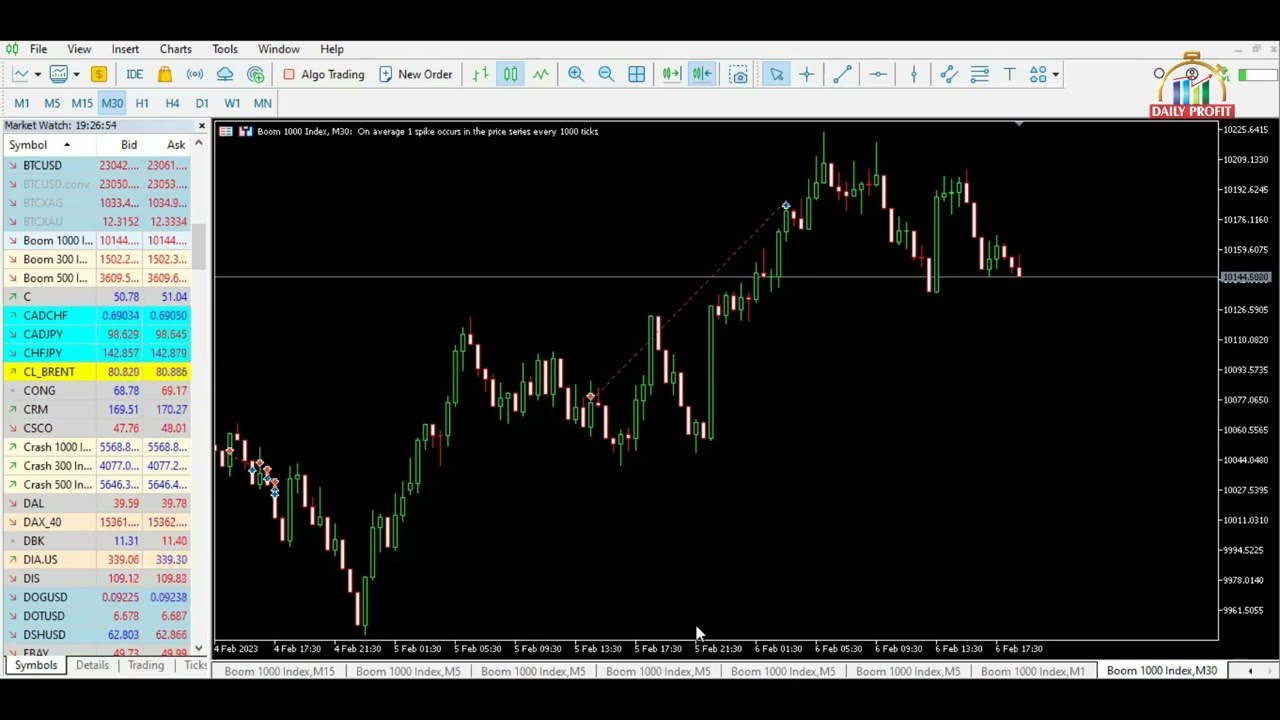Set timeframe to H1

(x=142, y=103)
